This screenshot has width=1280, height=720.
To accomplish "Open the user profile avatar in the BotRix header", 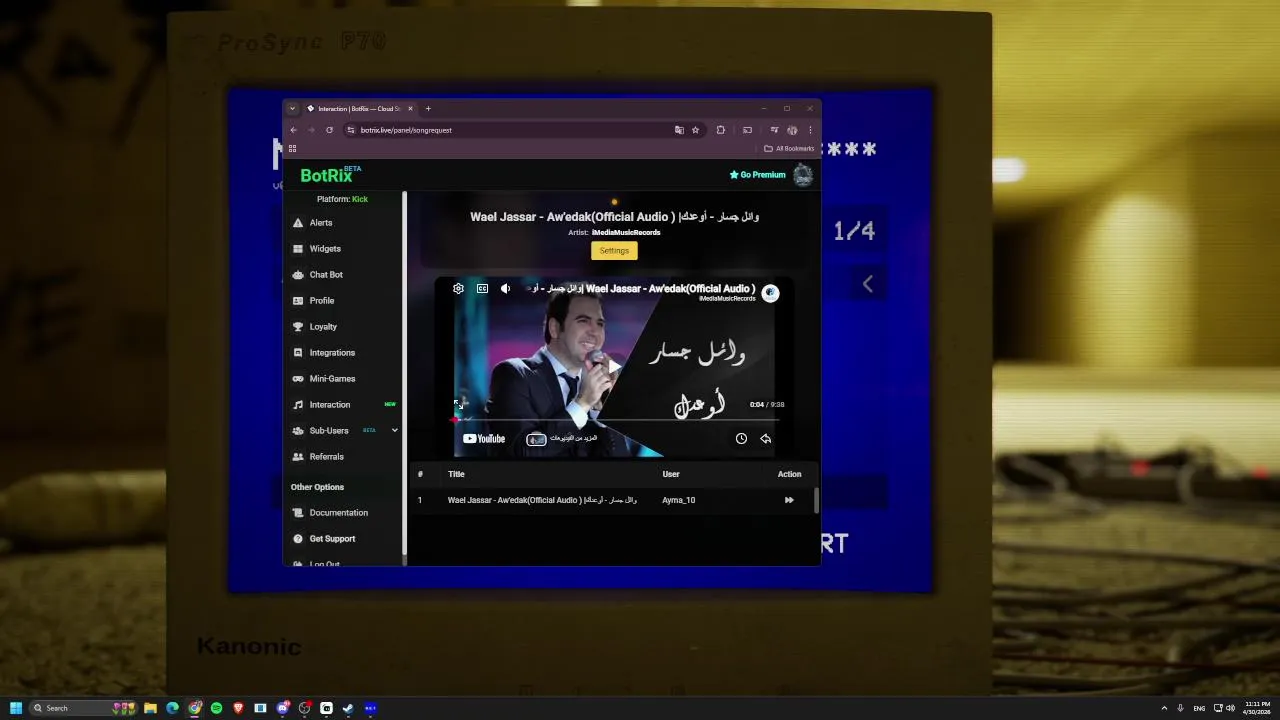I will pyautogui.click(x=803, y=175).
